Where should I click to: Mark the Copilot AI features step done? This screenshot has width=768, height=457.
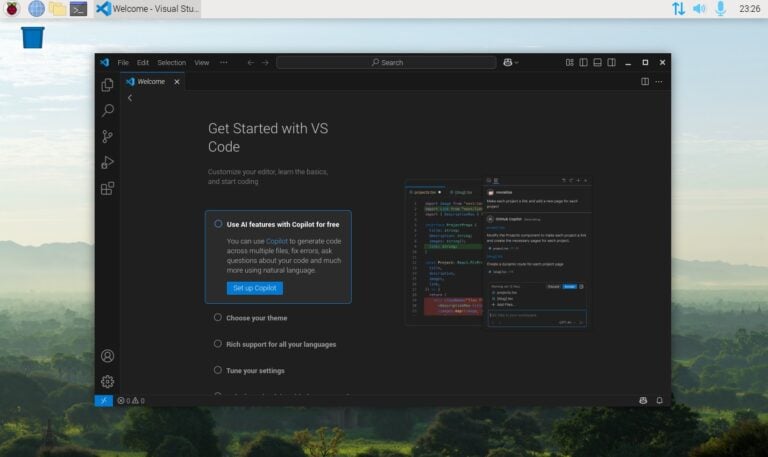[x=218, y=224]
